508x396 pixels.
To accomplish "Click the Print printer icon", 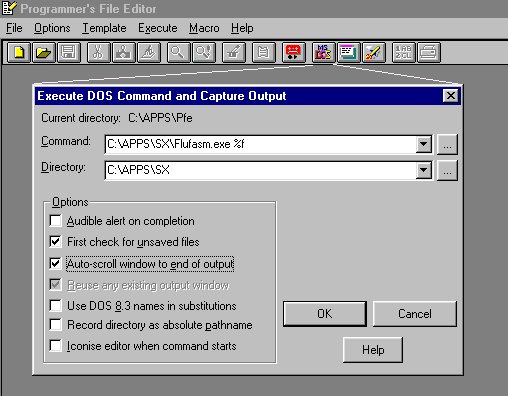I will (429, 52).
